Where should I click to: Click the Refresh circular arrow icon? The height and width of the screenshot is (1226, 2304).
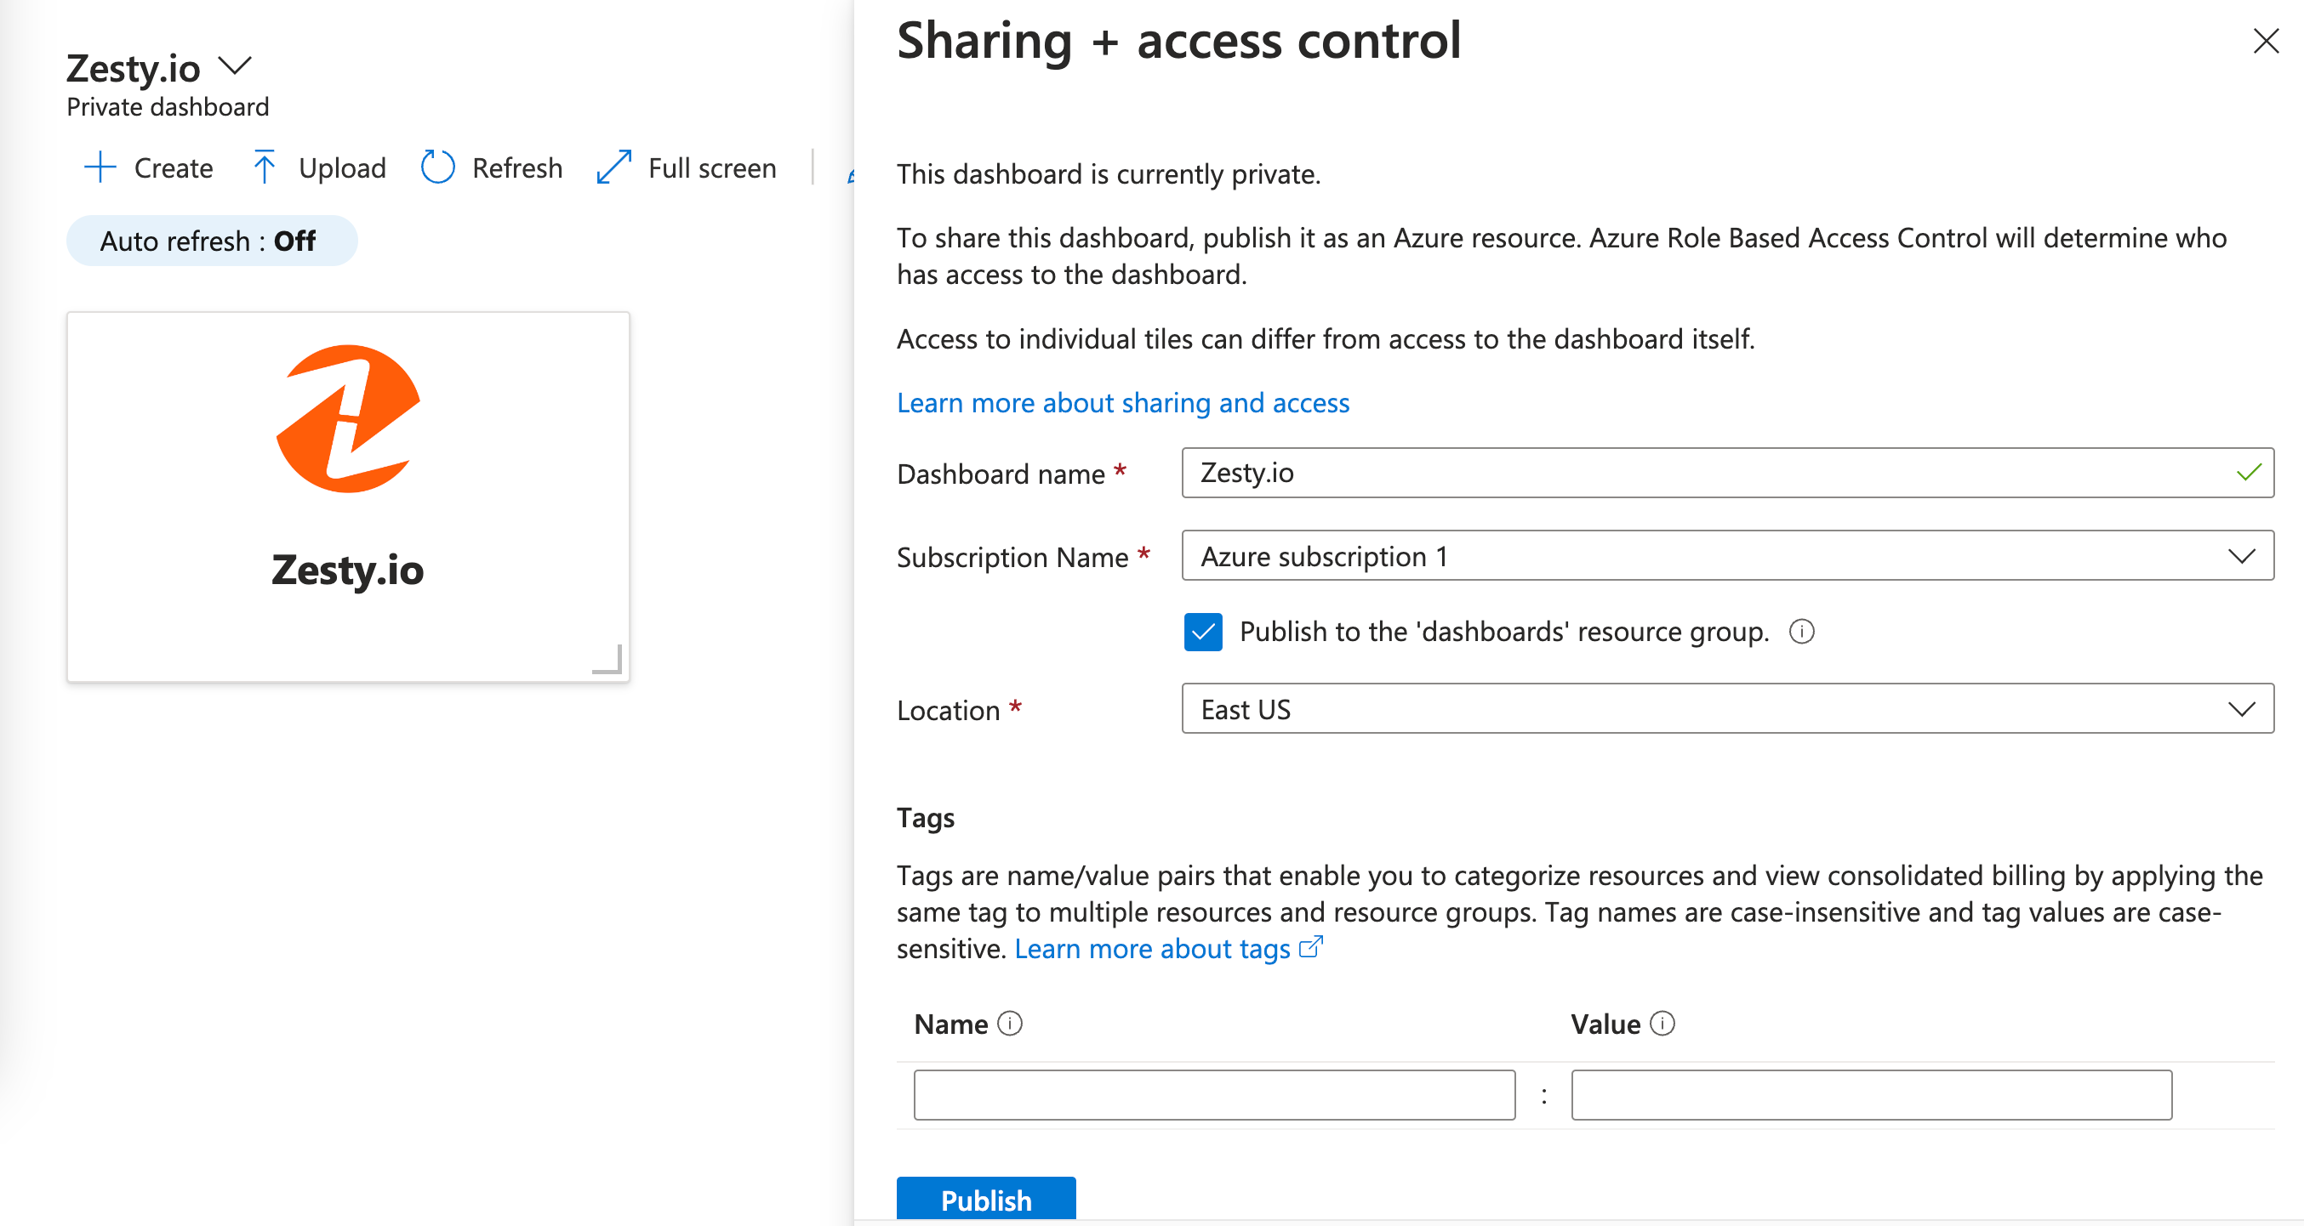(x=438, y=167)
